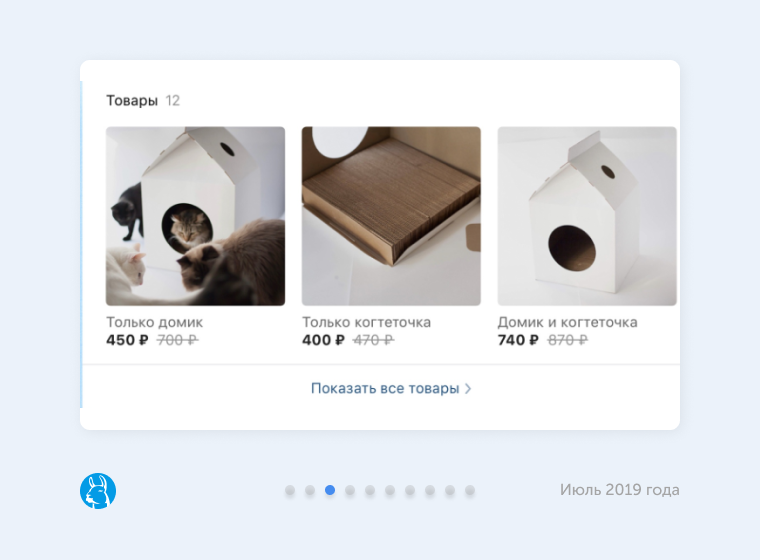Screen dimensions: 760x560
Task: Jump to the fourth carousel dot
Action: (x=350, y=490)
